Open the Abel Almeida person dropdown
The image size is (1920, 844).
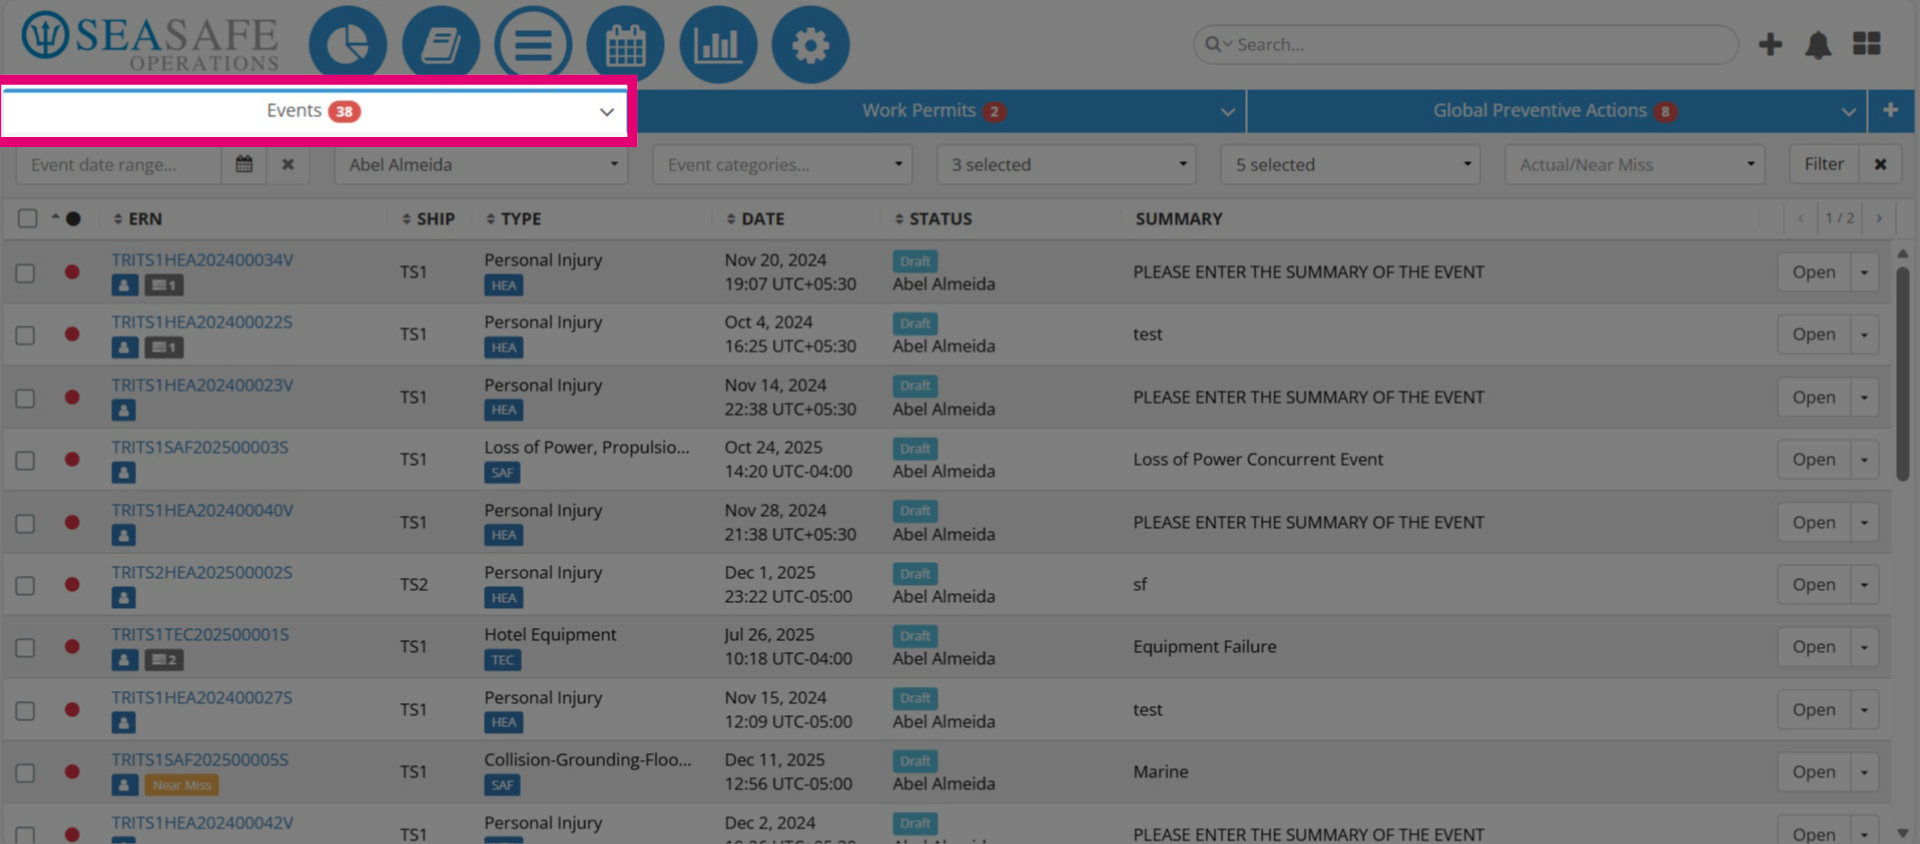click(x=481, y=164)
